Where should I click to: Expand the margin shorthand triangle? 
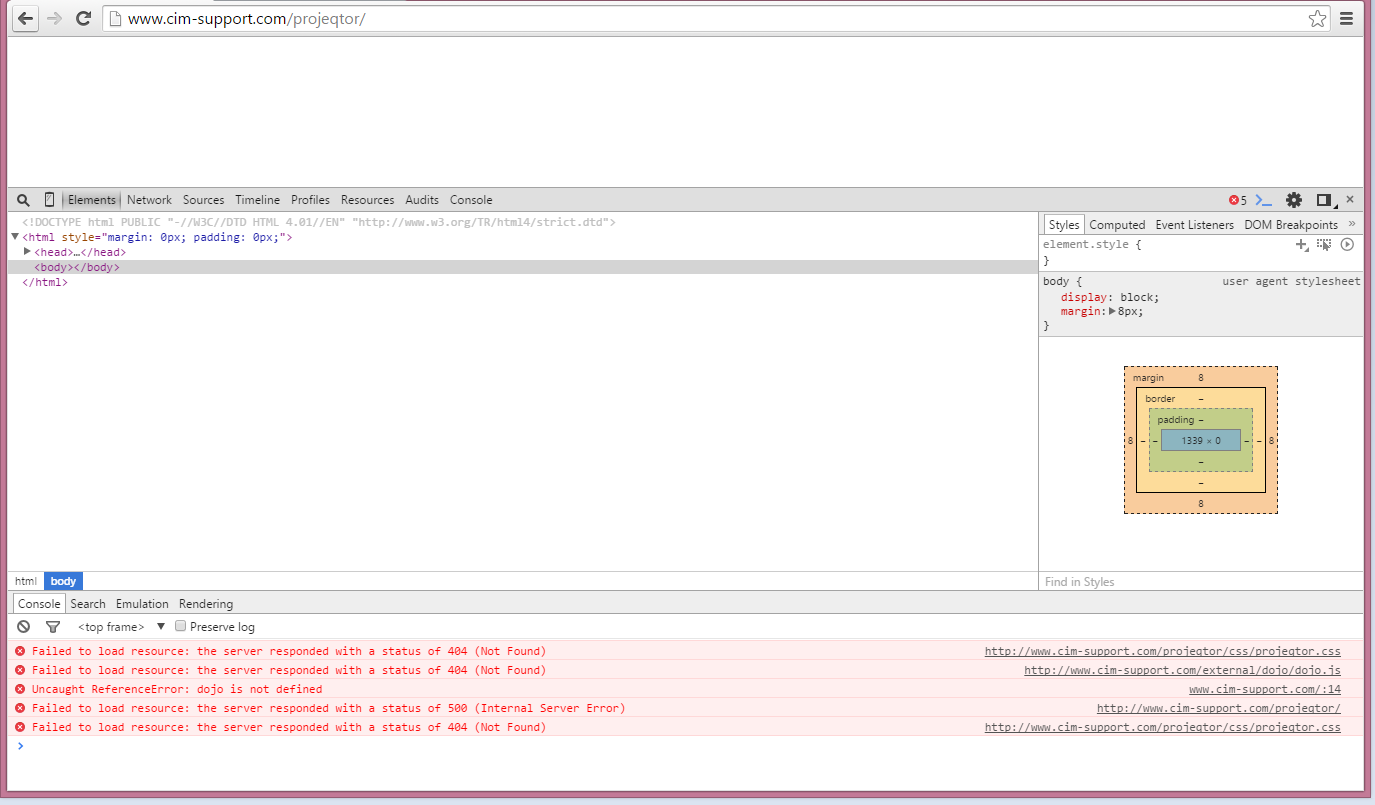[x=1112, y=311]
